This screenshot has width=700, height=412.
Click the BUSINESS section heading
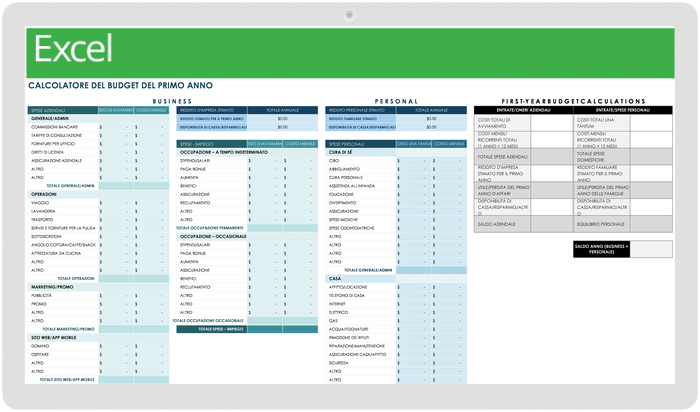click(x=172, y=101)
